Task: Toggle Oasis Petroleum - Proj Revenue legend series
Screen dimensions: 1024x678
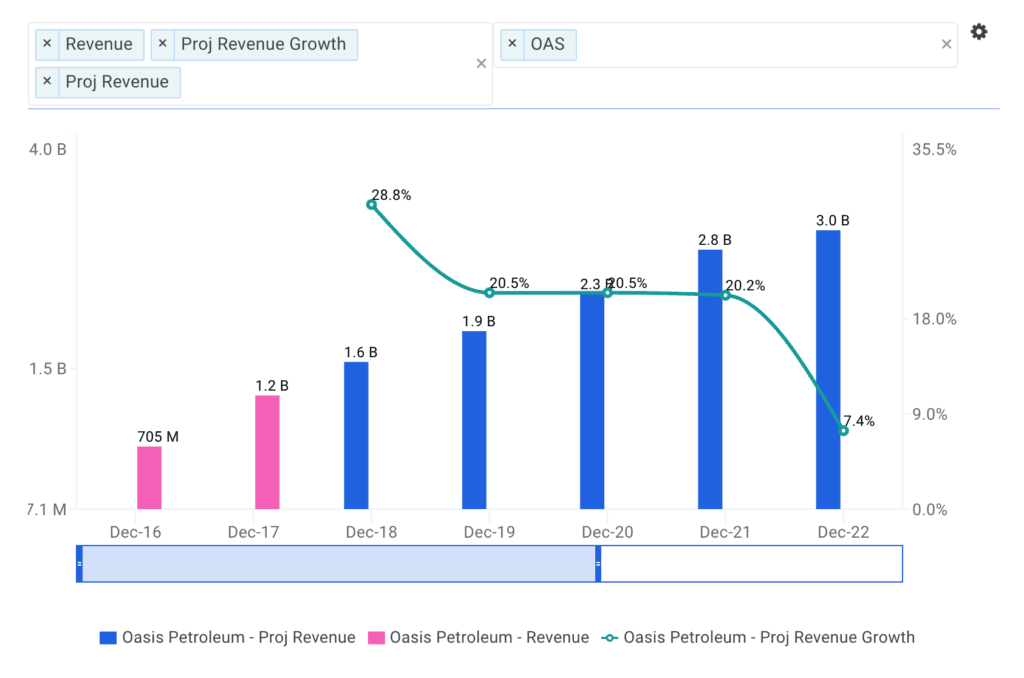Action: pos(228,637)
